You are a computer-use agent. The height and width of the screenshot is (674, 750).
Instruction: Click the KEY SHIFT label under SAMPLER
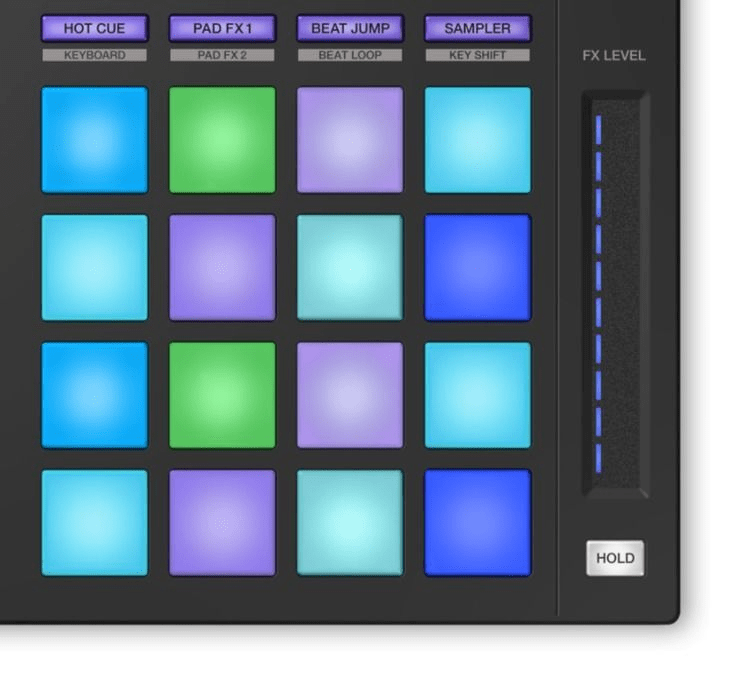point(478,55)
